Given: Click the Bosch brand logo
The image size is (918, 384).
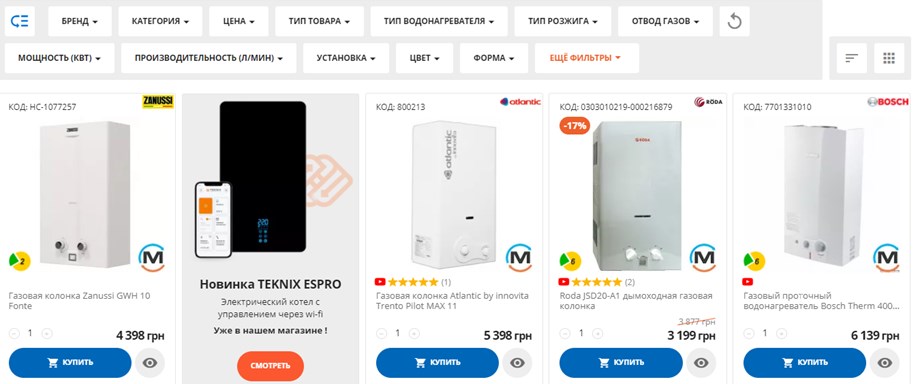Looking at the screenshot, I should tap(888, 101).
